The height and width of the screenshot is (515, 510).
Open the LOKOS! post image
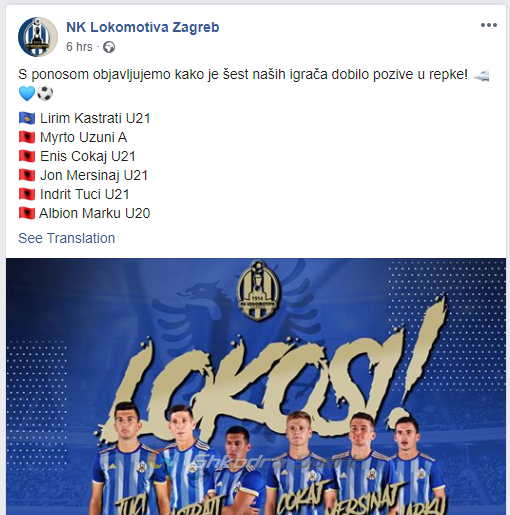(x=256, y=387)
